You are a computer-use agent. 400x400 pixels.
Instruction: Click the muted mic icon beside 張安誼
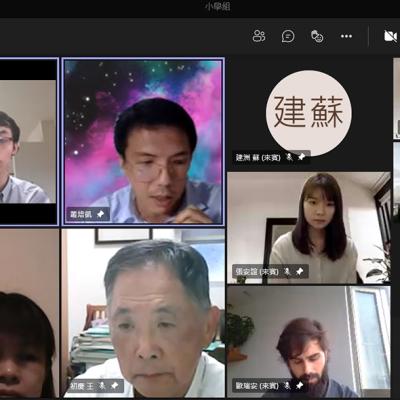tap(287, 272)
